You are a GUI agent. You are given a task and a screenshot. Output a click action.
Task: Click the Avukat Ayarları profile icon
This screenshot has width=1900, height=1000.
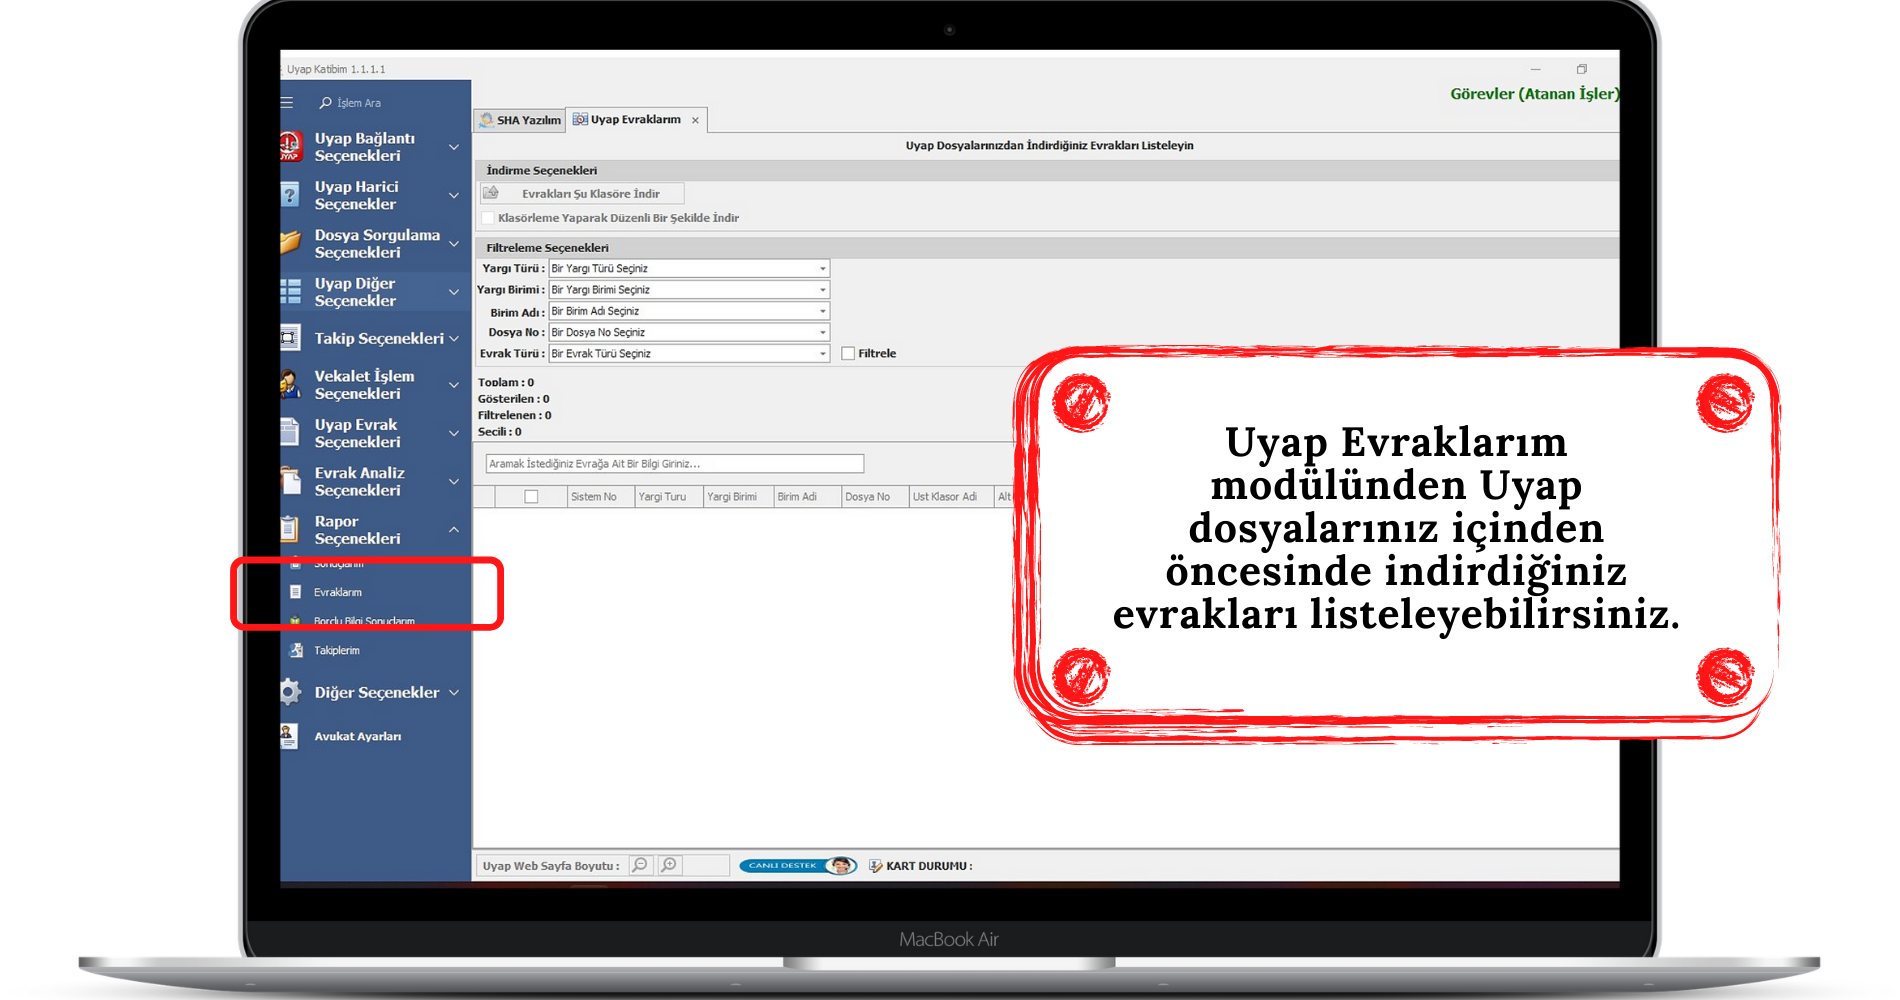coord(289,736)
